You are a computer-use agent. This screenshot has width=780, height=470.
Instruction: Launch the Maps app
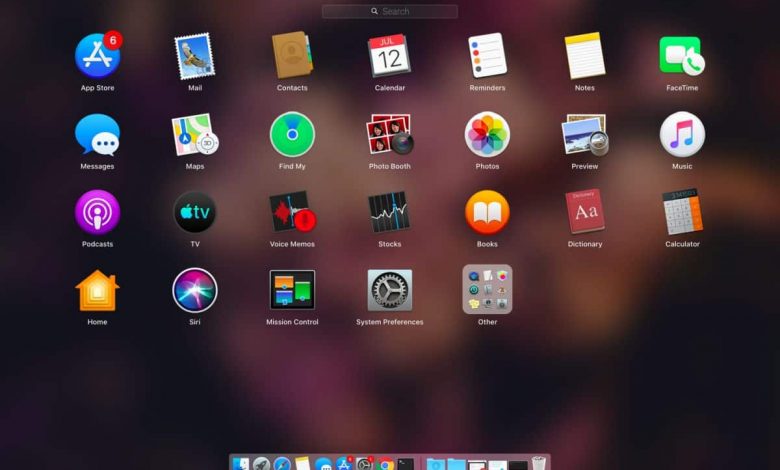(x=195, y=134)
